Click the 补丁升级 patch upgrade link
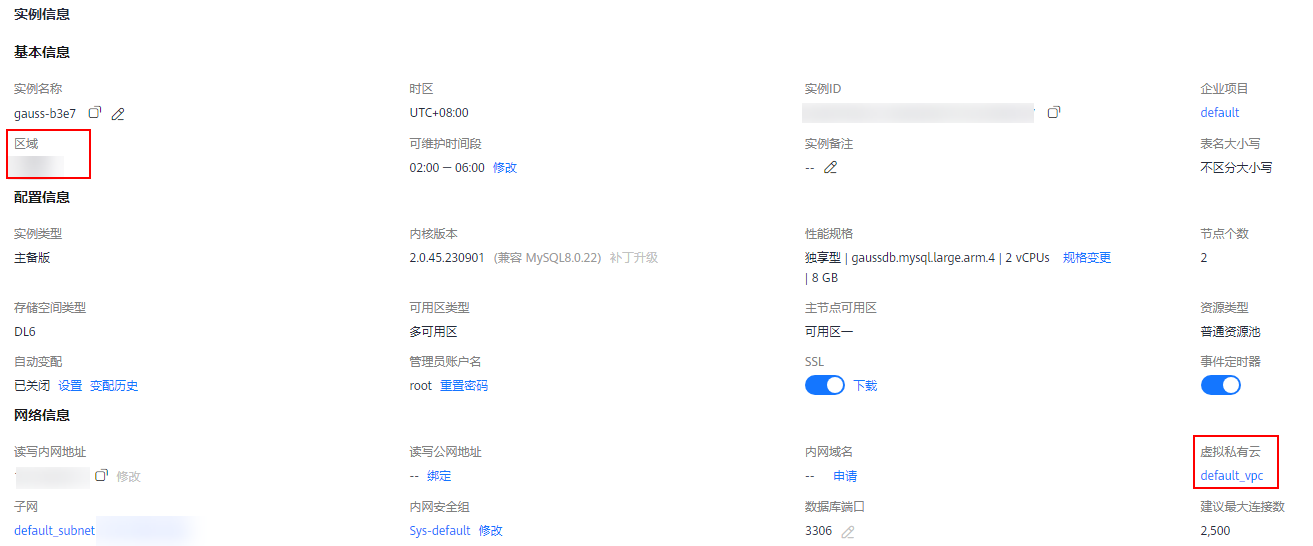The height and width of the screenshot is (546, 1313). coord(634,258)
